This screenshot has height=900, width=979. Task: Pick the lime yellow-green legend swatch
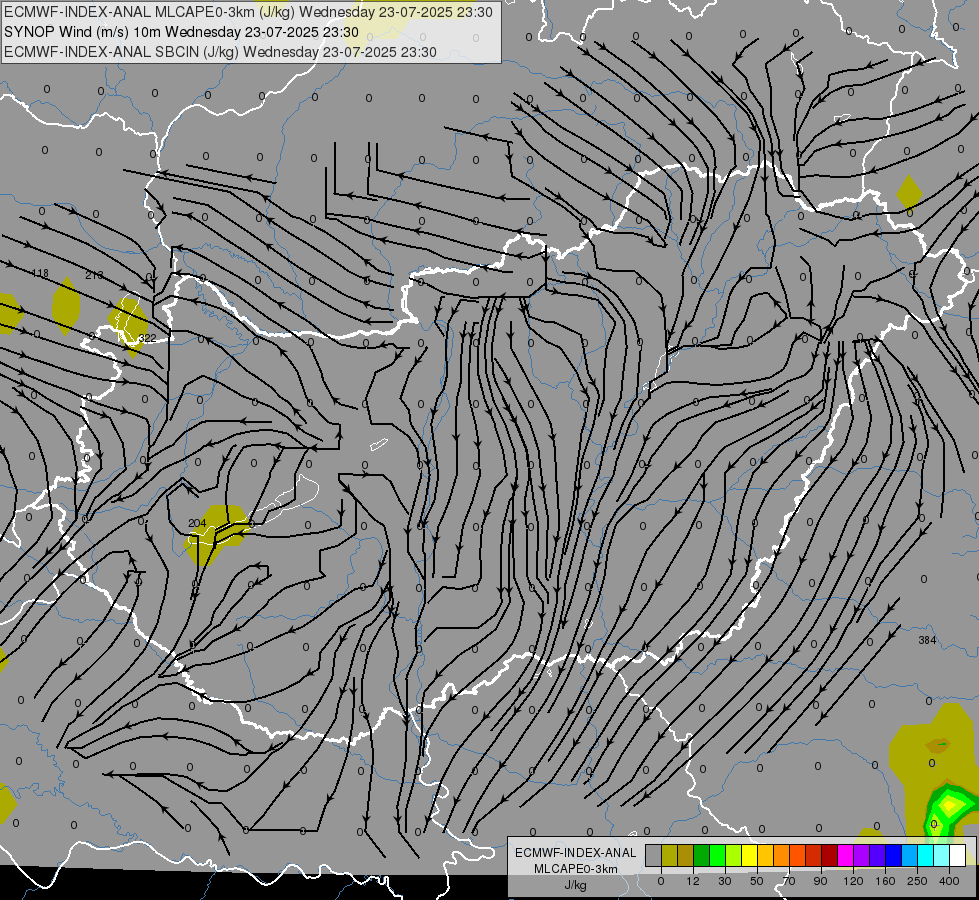[x=734, y=855]
